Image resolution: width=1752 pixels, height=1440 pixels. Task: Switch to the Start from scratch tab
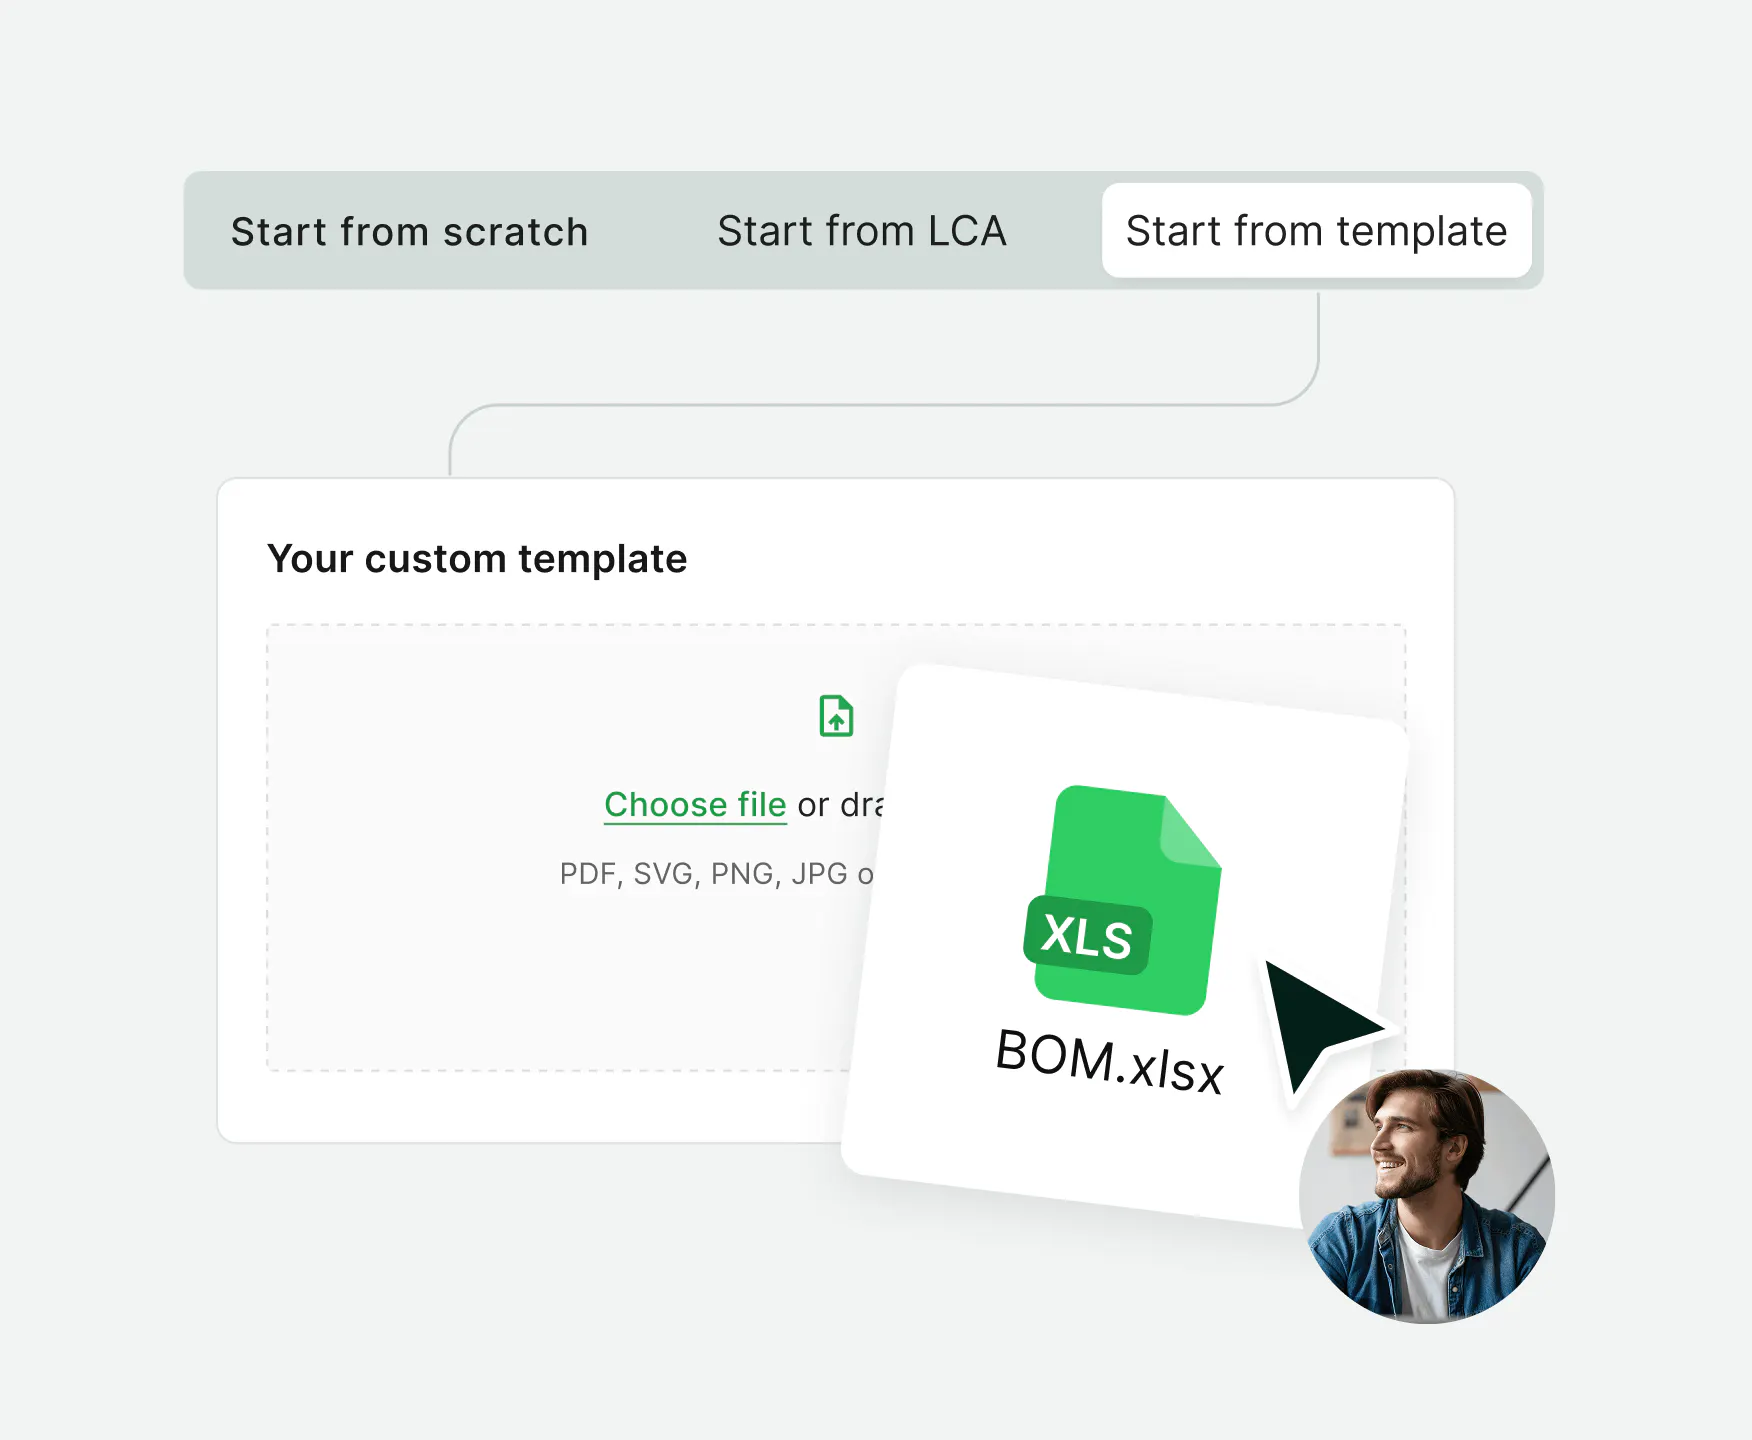[x=409, y=232]
